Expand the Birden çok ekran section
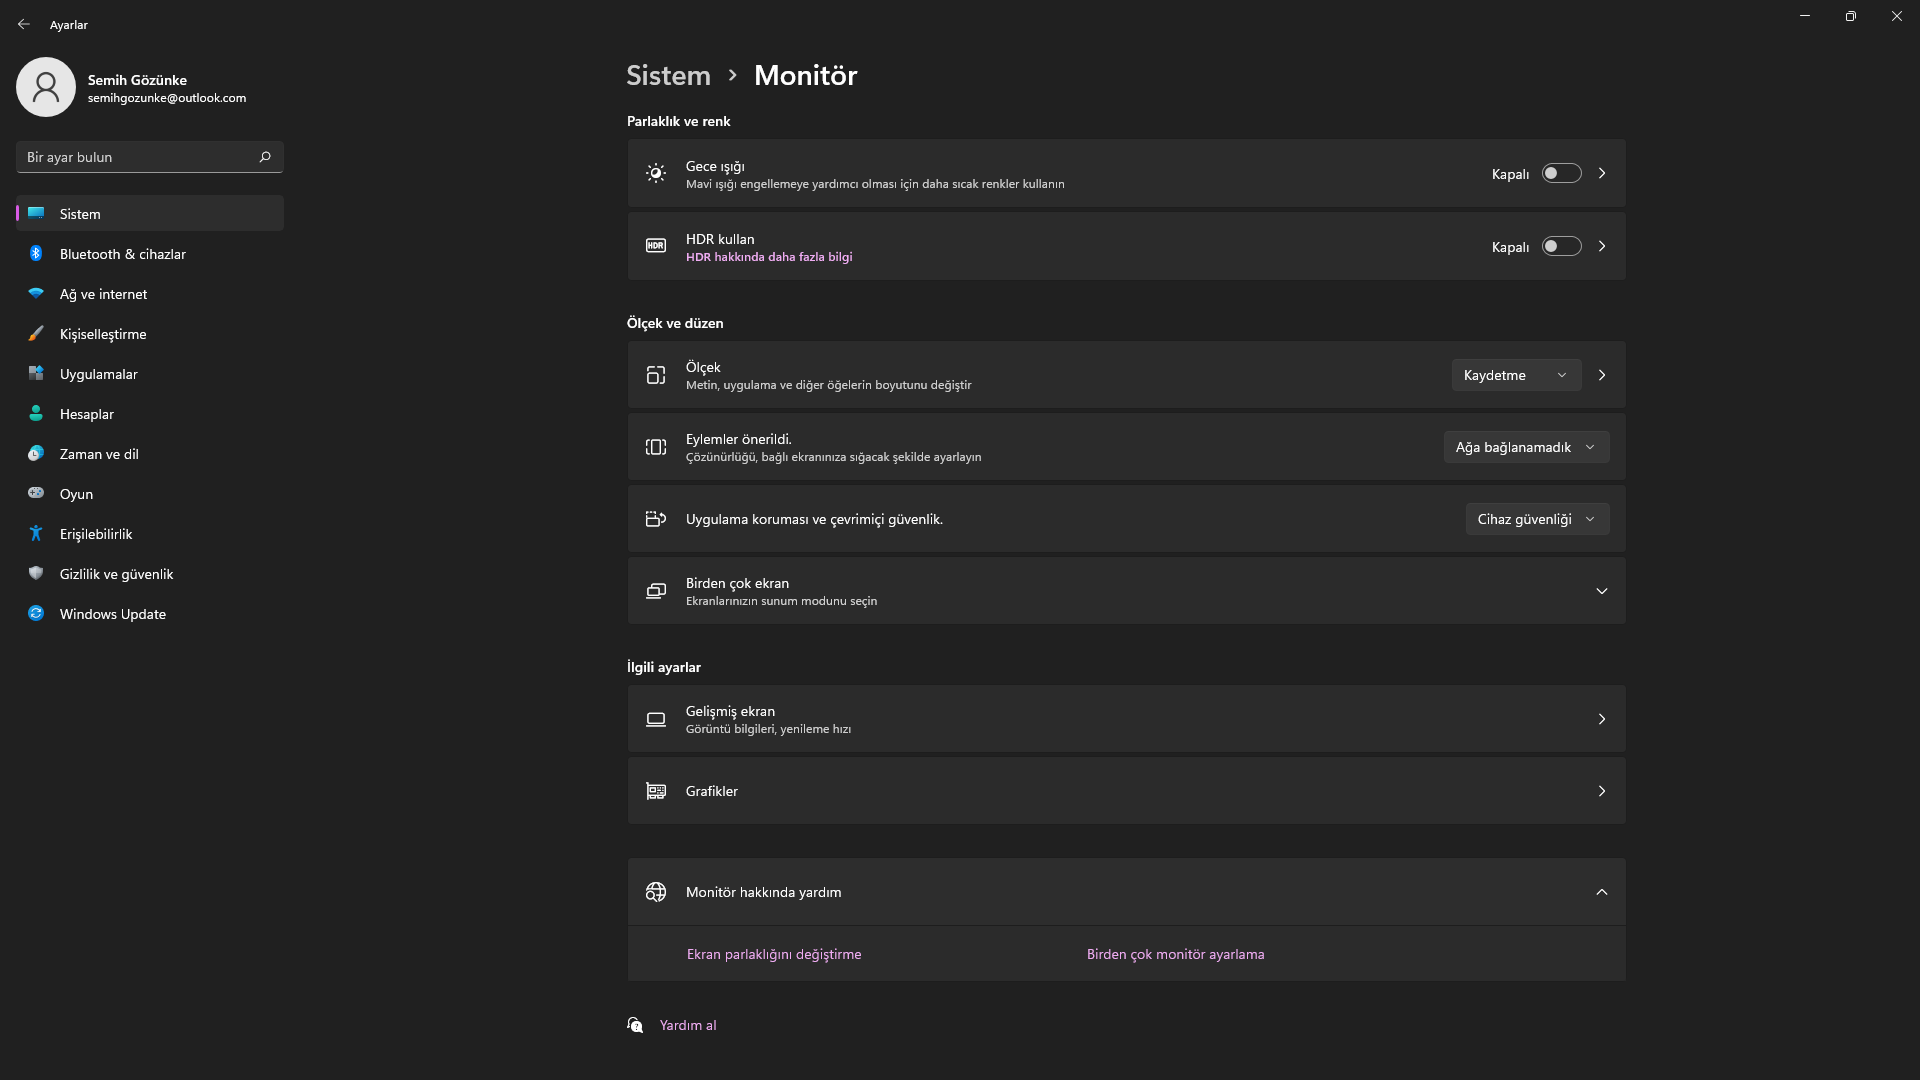The width and height of the screenshot is (1920, 1080). point(1601,591)
